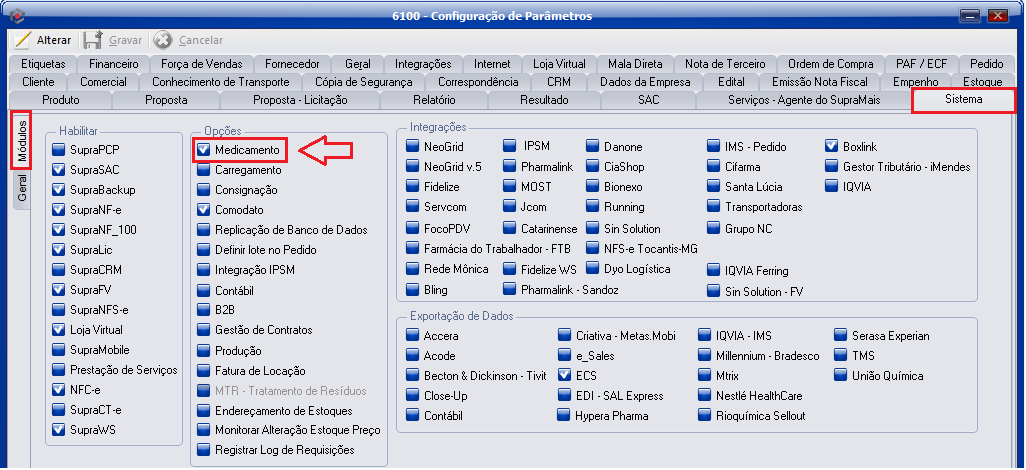Click the Cancelar circle icon

coord(162,40)
